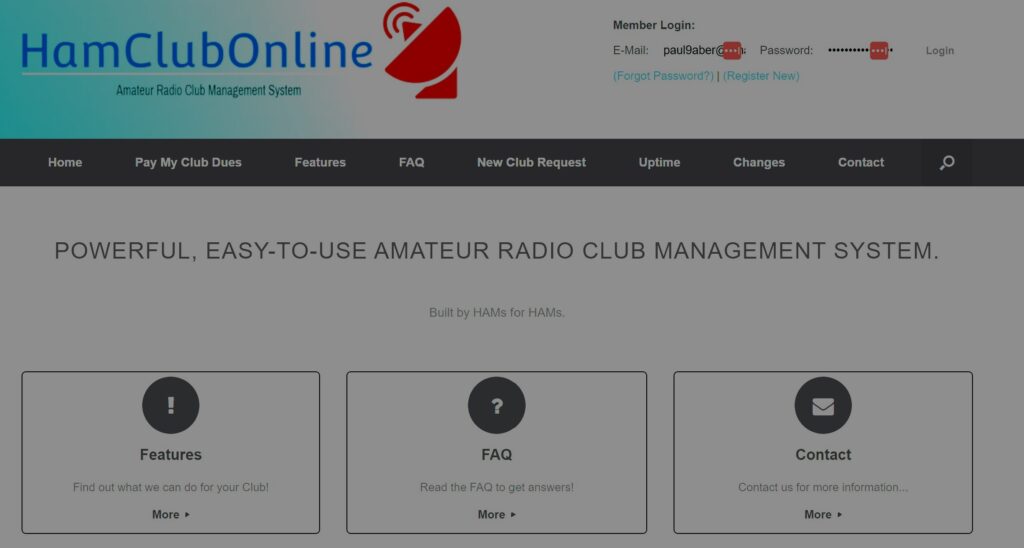
Task: Focus the Password input field
Action: (859, 50)
